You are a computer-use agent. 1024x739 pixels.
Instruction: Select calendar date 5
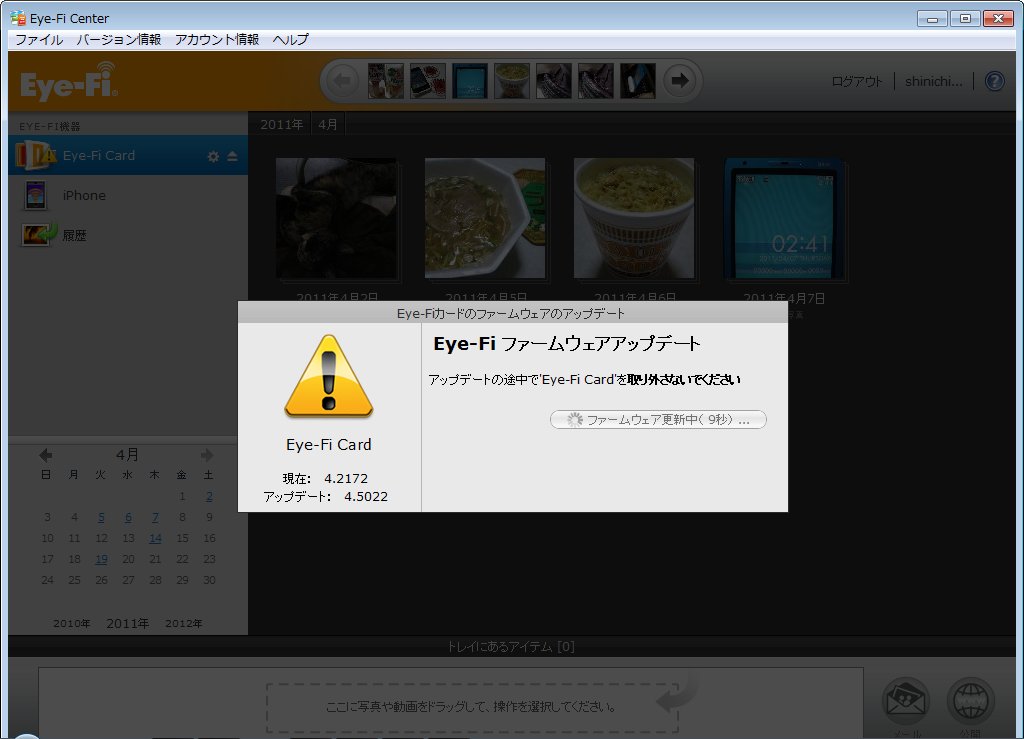[x=101, y=517]
